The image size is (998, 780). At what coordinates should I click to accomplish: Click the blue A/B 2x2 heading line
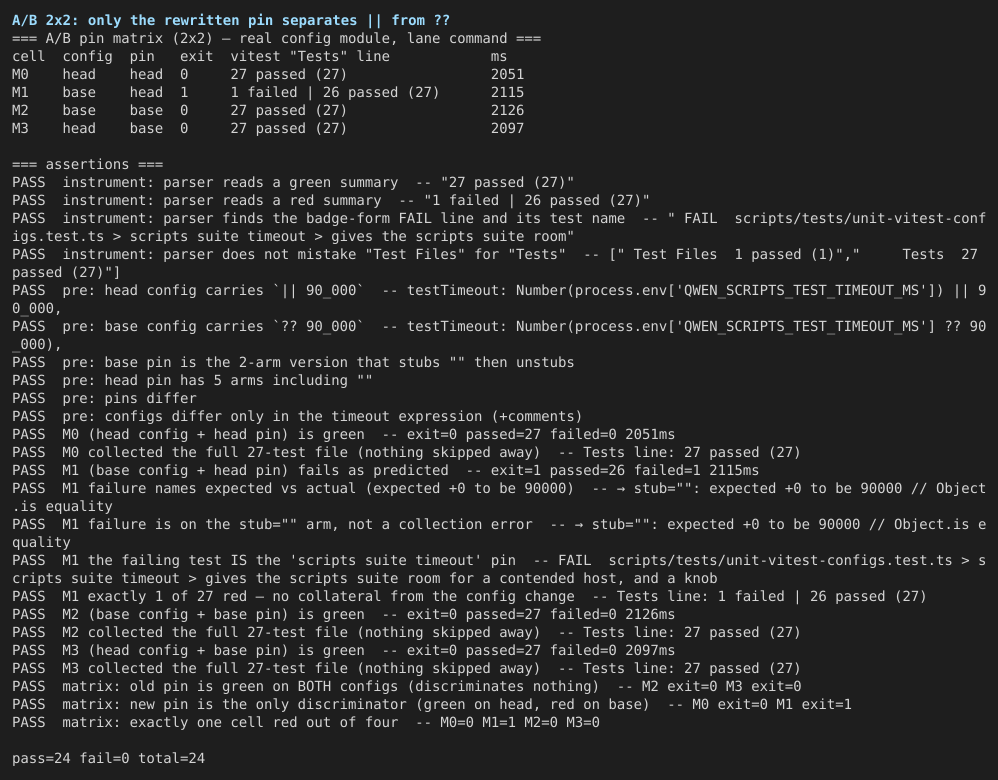tap(230, 20)
